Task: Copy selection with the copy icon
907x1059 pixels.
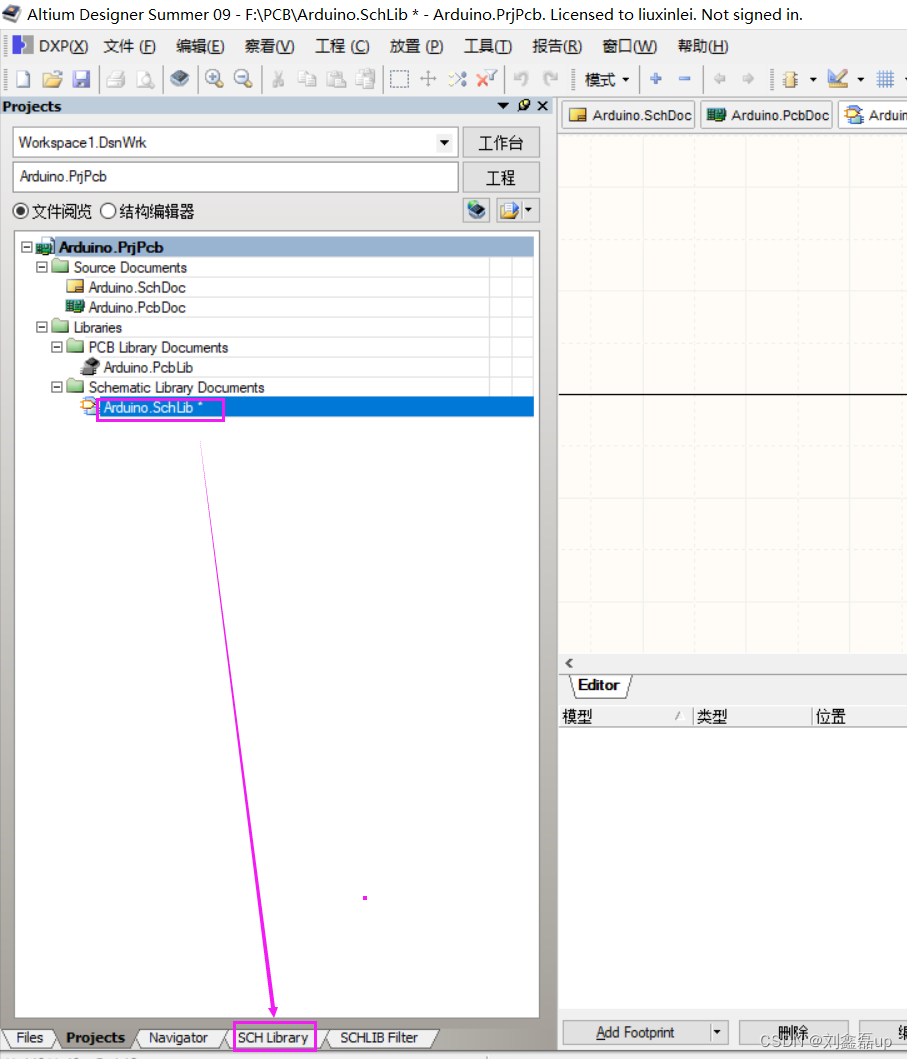Action: 307,79
